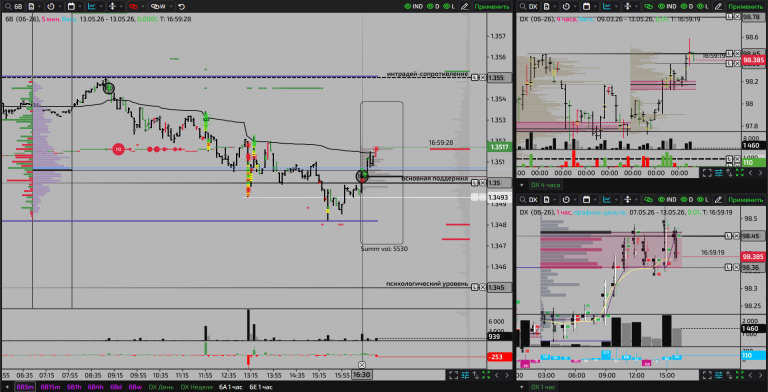The width and height of the screenshot is (768, 392).
Task: Click fullscreen brackets icon below top DX chart
Action: click(x=707, y=172)
